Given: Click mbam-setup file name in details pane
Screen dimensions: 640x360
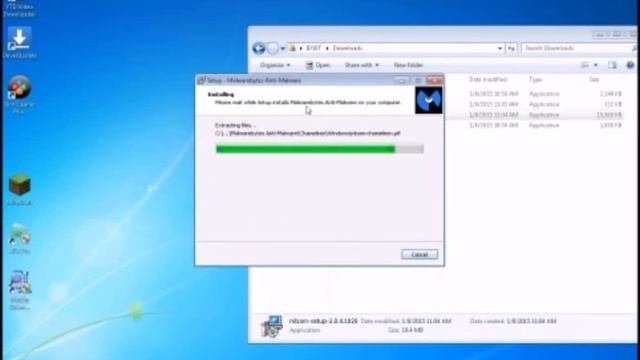Looking at the screenshot, I should (x=323, y=321).
